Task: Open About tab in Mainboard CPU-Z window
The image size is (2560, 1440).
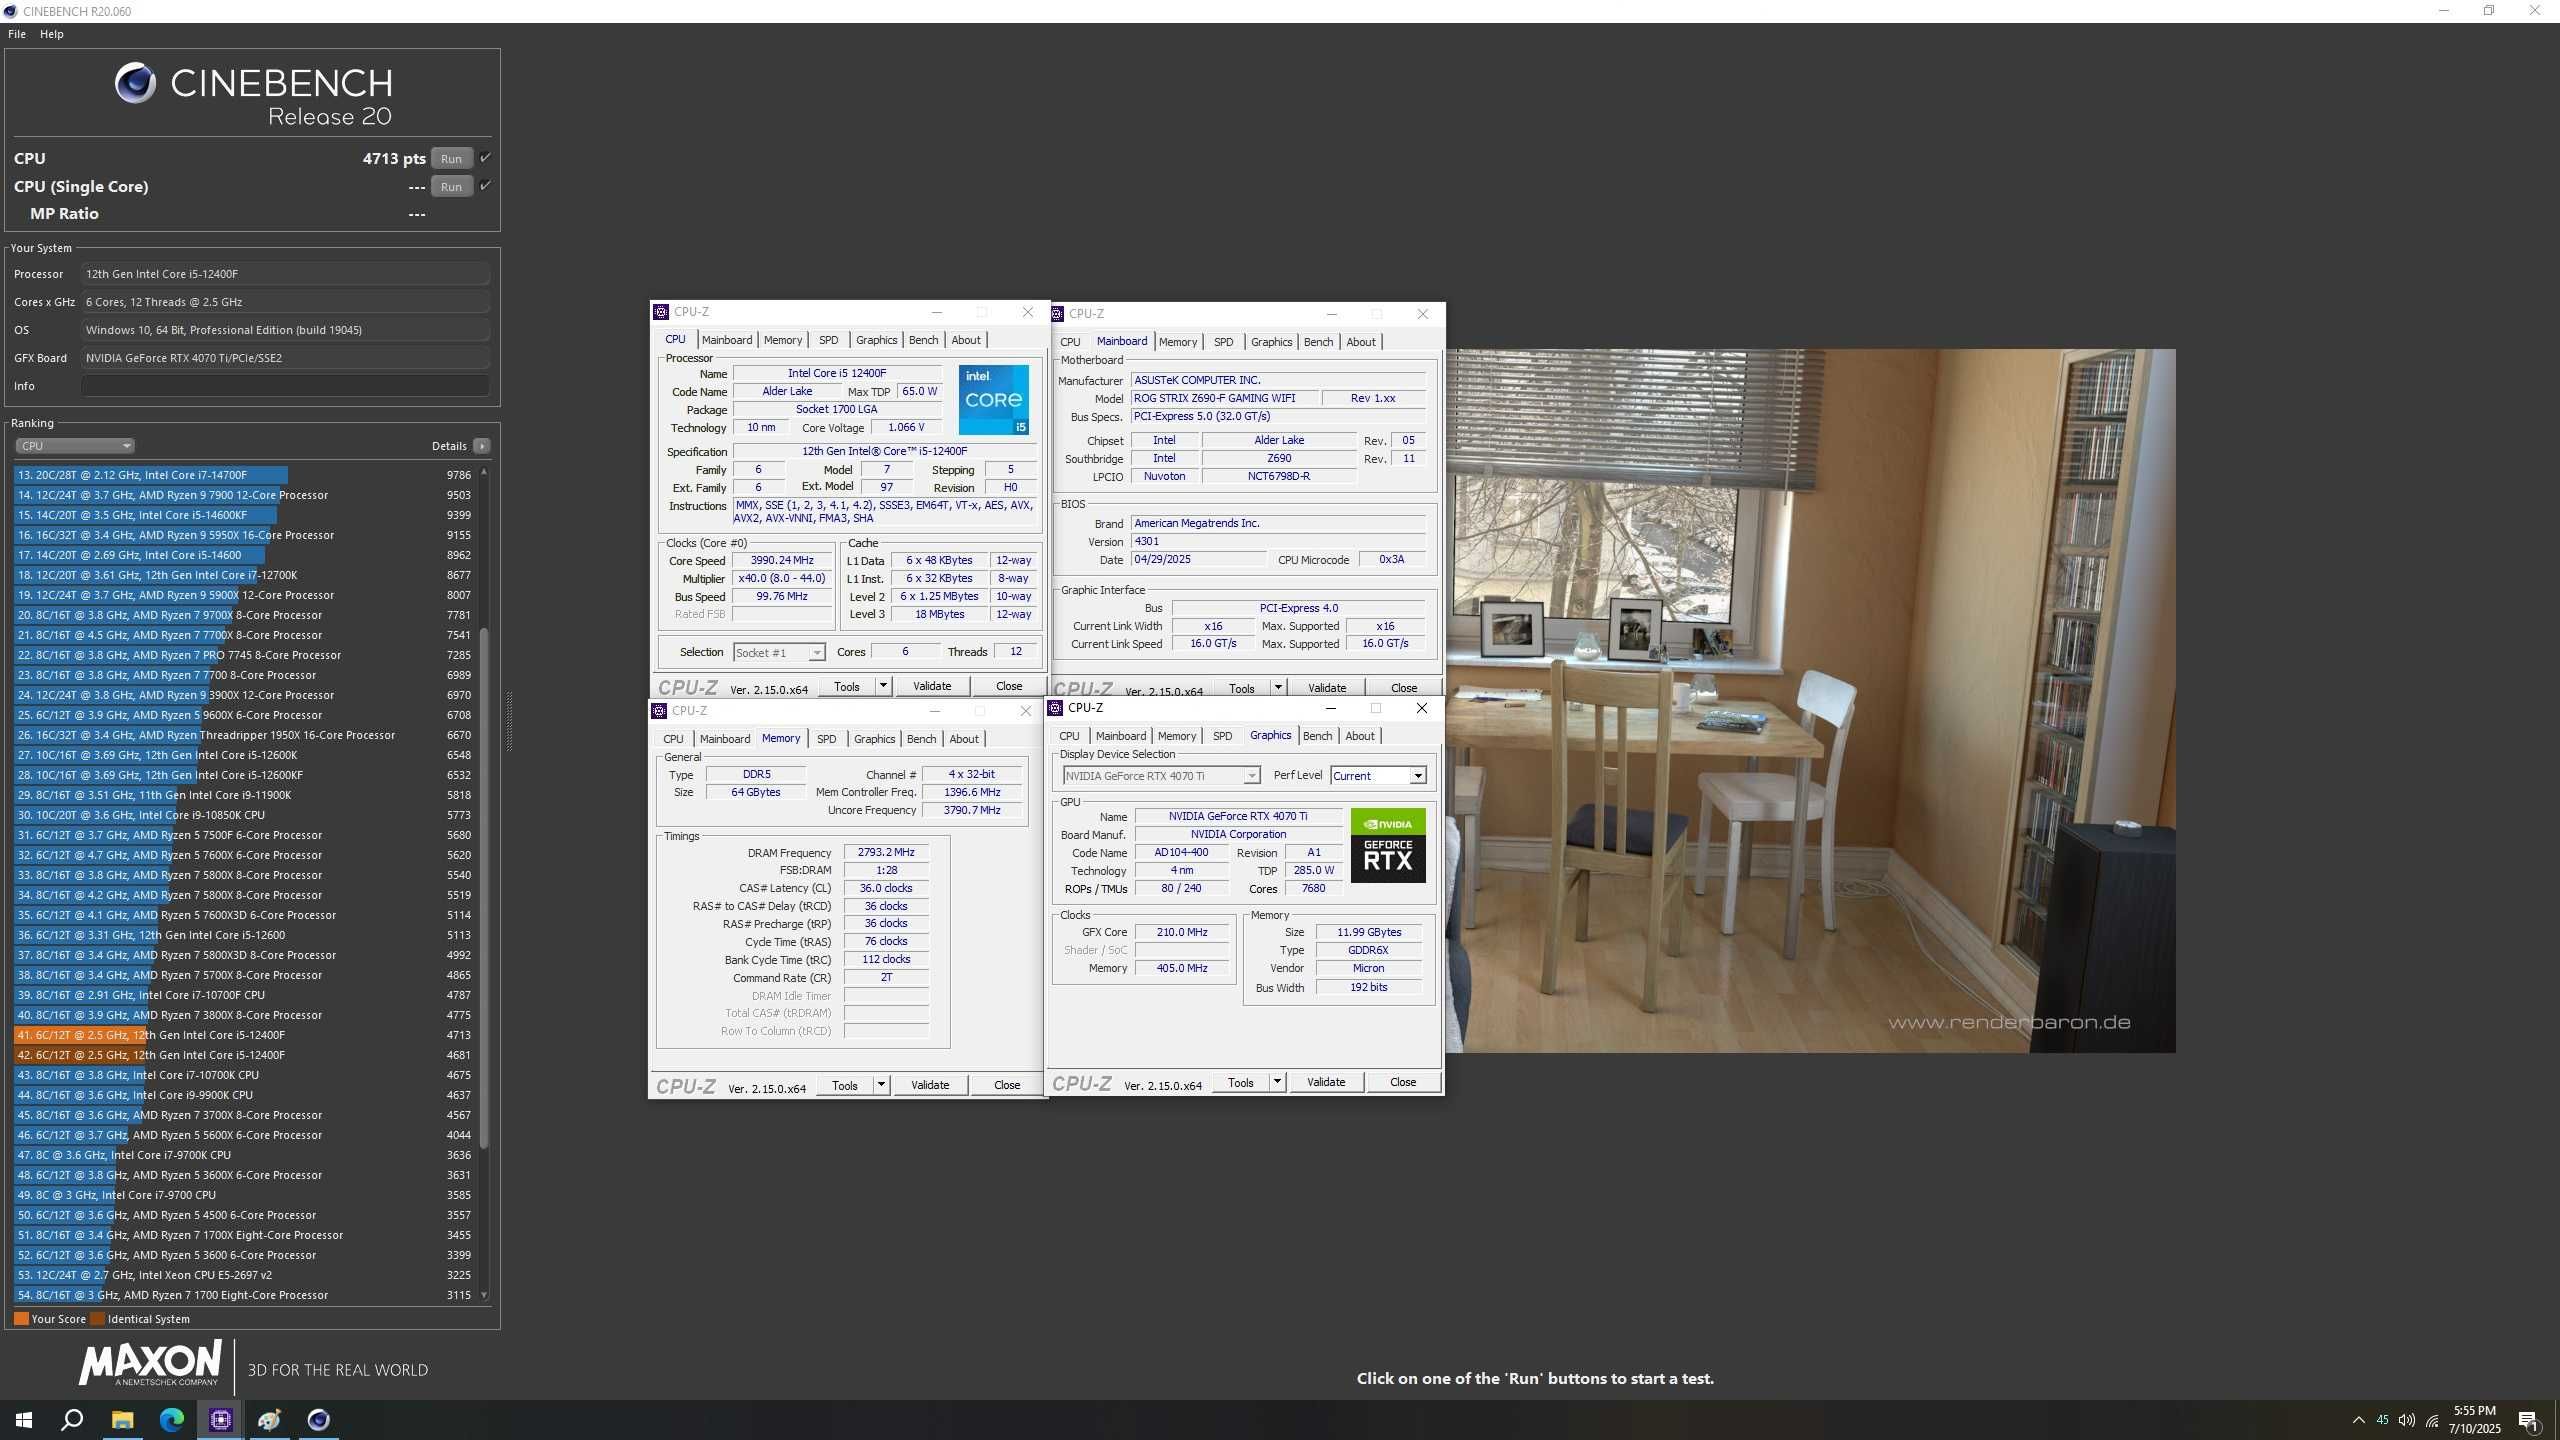Action: pyautogui.click(x=1360, y=342)
